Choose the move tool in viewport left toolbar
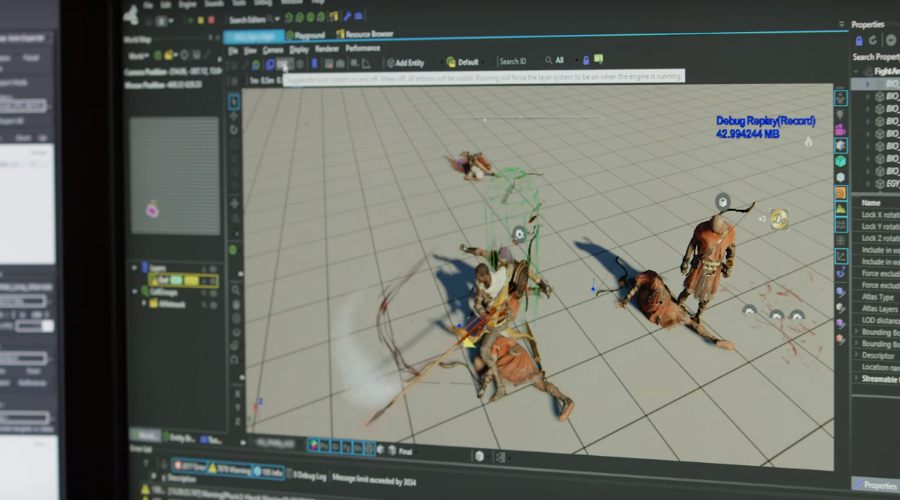 pyautogui.click(x=234, y=117)
